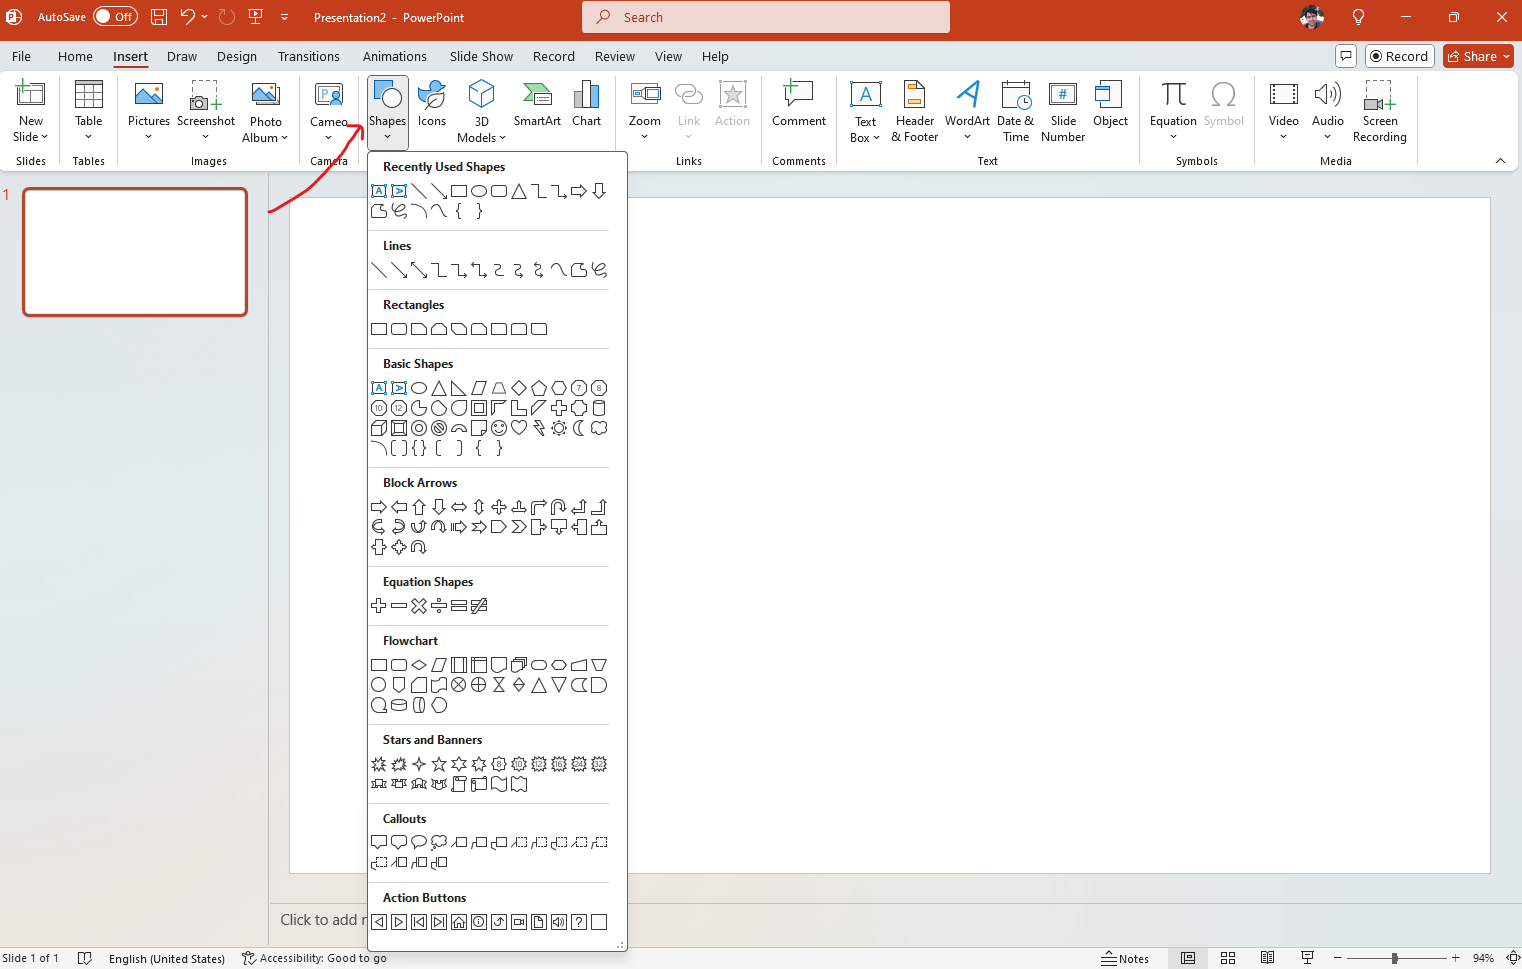Start recording with the Record button

coord(1399,55)
